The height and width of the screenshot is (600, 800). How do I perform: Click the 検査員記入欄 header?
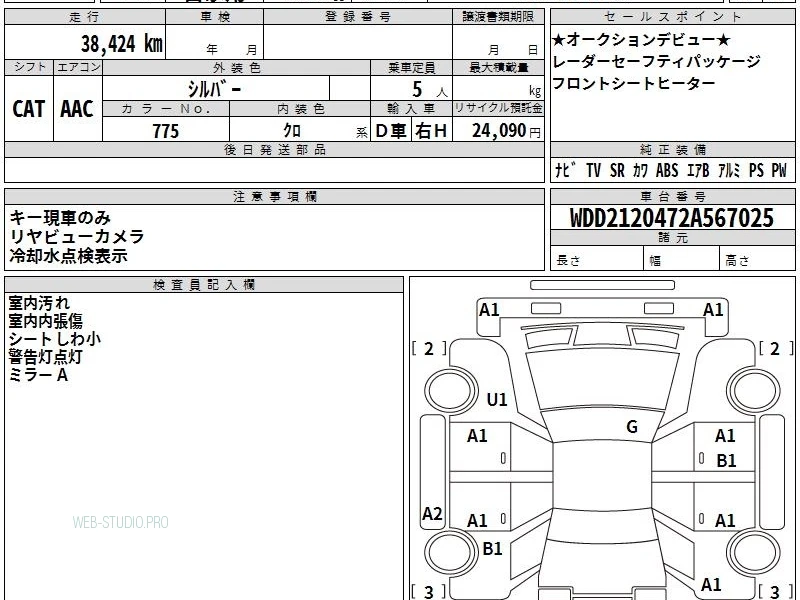[204, 285]
